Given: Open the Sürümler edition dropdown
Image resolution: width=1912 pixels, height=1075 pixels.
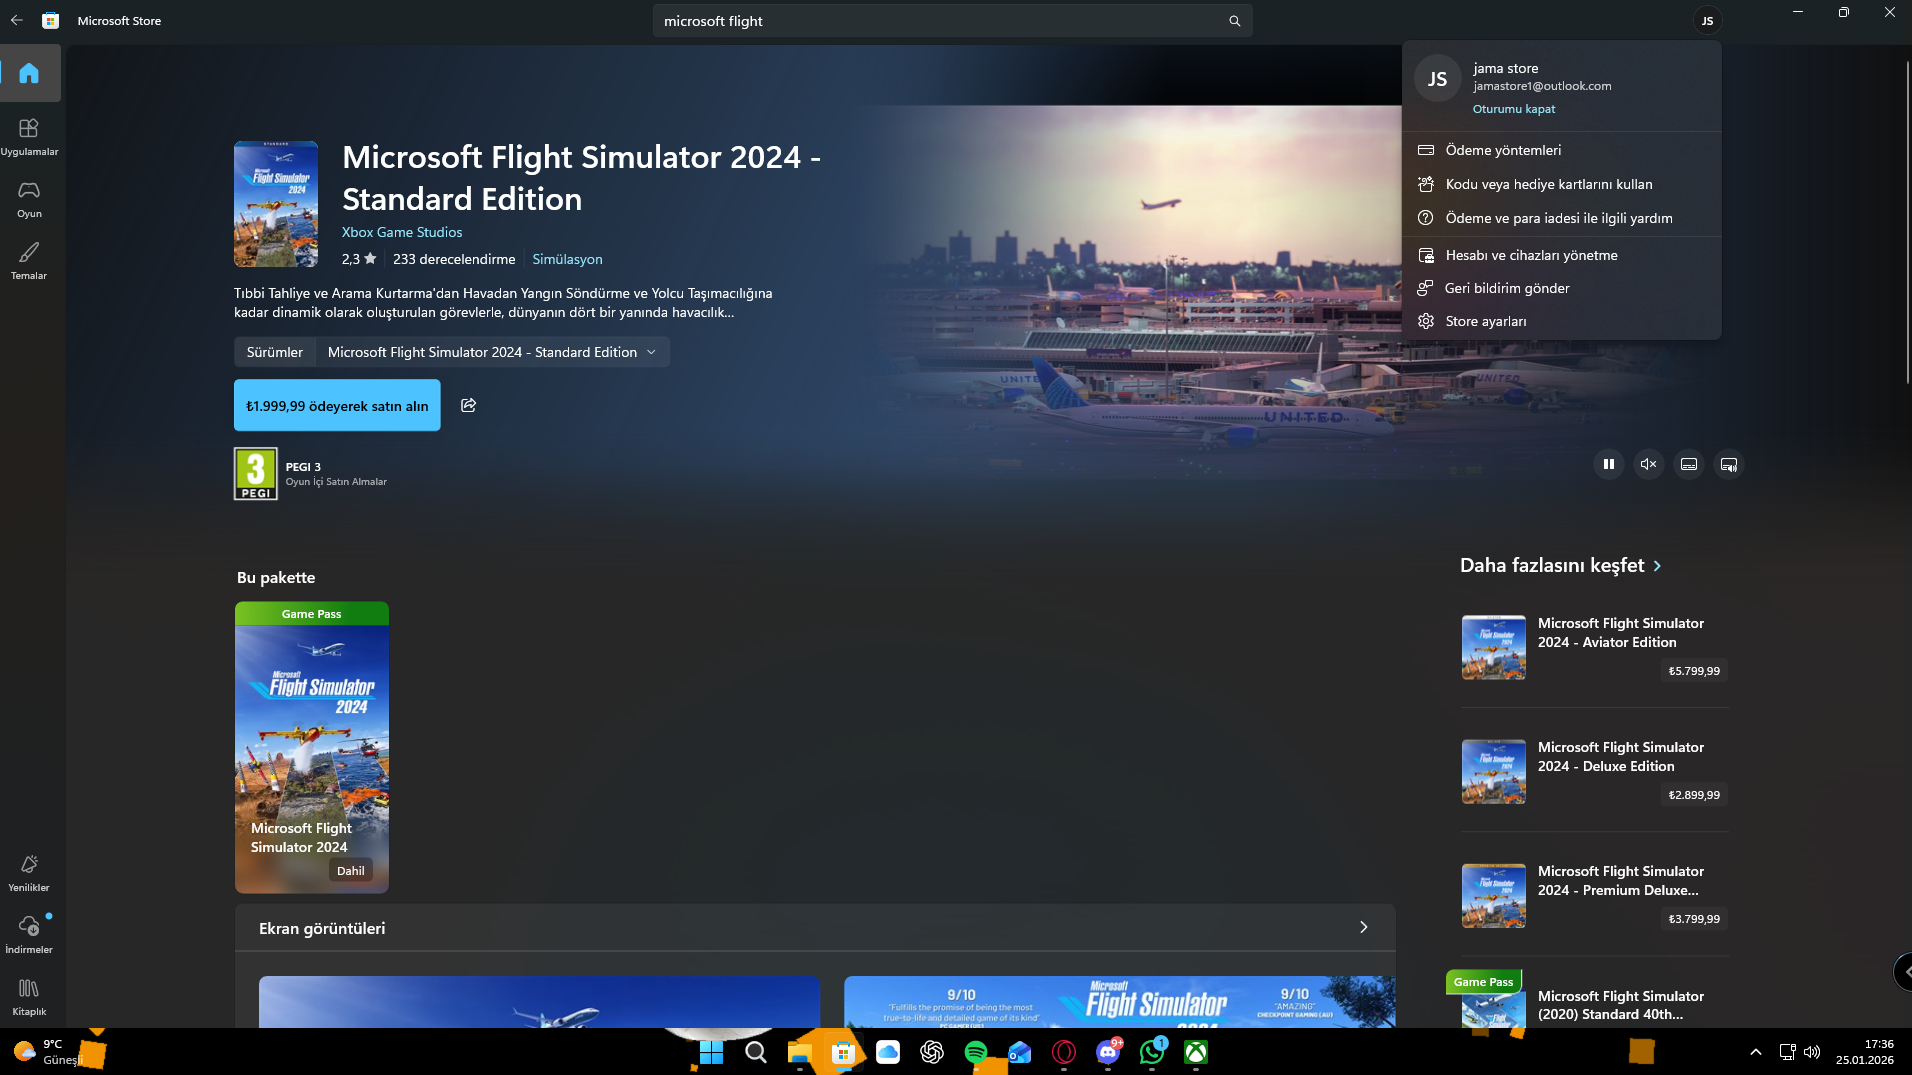Looking at the screenshot, I should [492, 352].
